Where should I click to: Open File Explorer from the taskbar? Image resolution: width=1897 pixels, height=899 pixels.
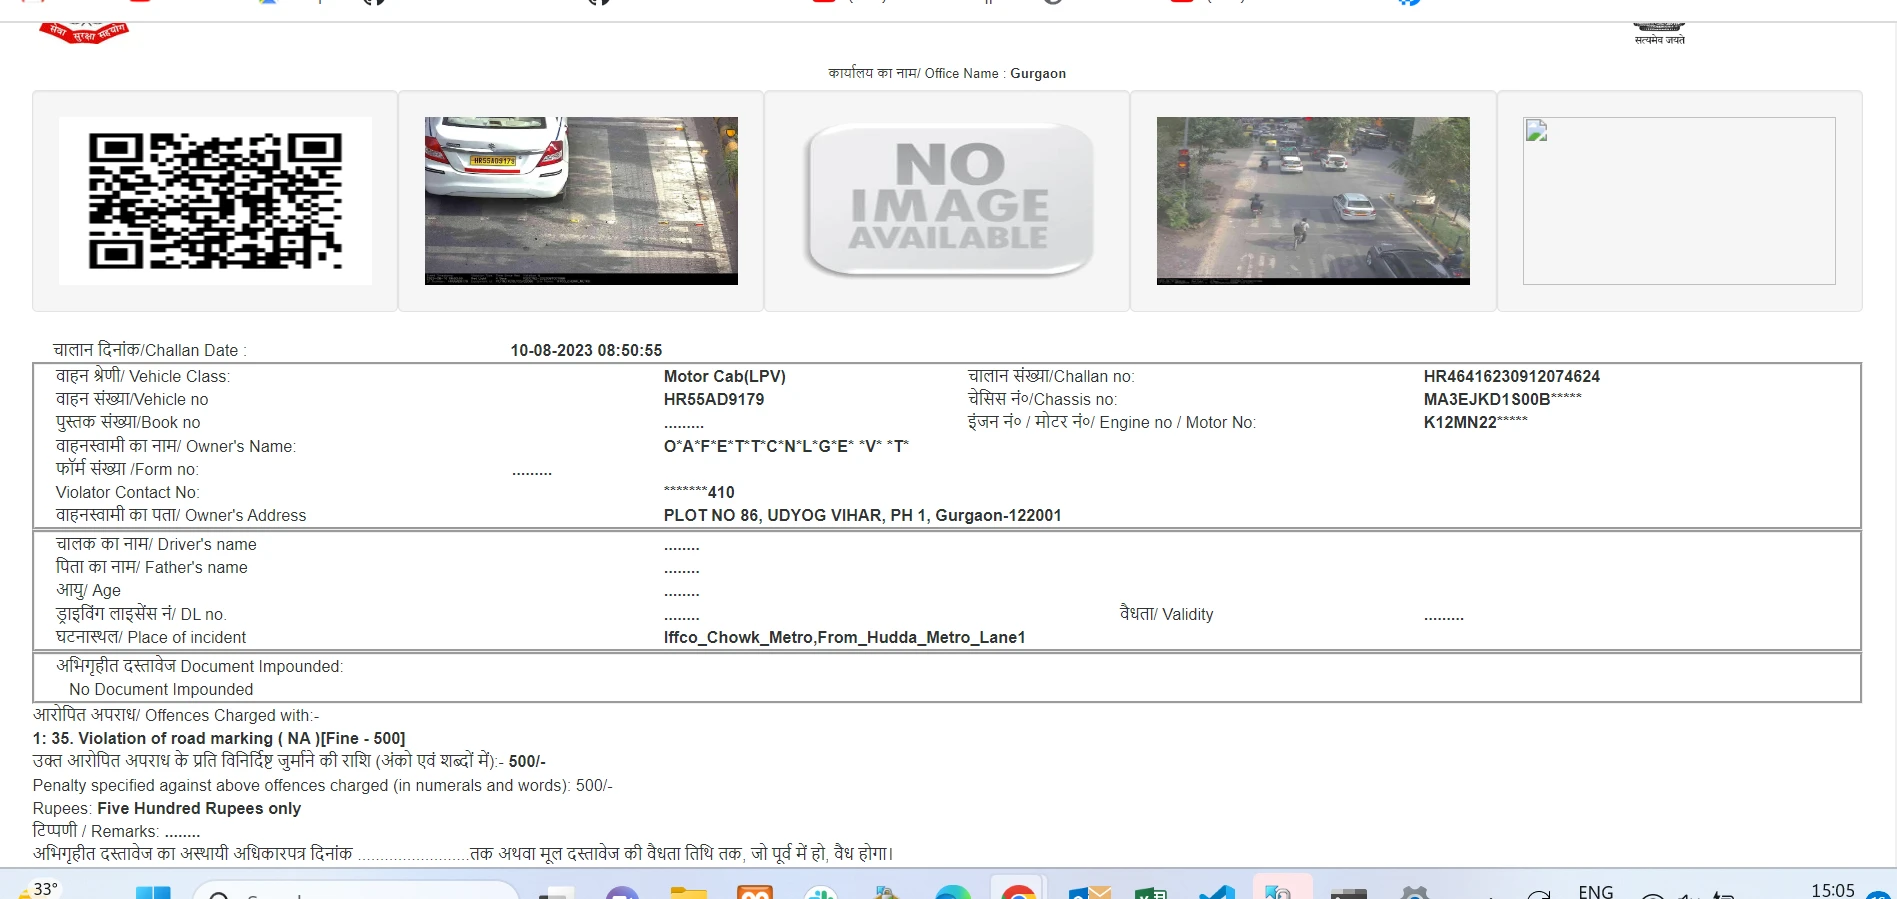point(688,892)
